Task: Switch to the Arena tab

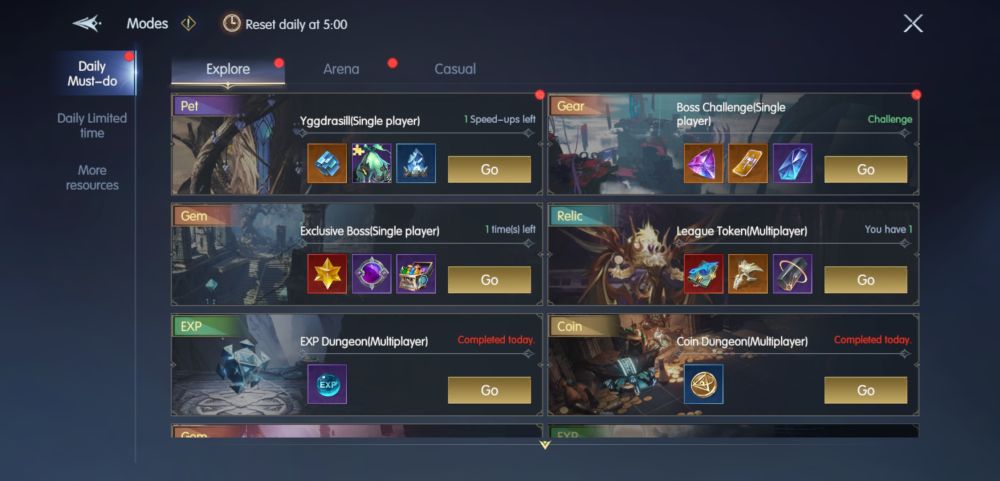Action: [x=341, y=69]
